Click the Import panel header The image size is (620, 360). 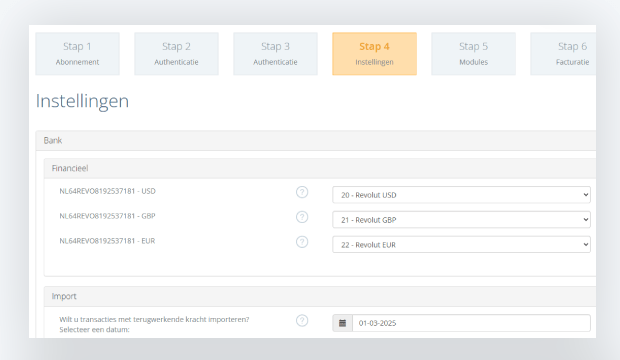[320, 296]
